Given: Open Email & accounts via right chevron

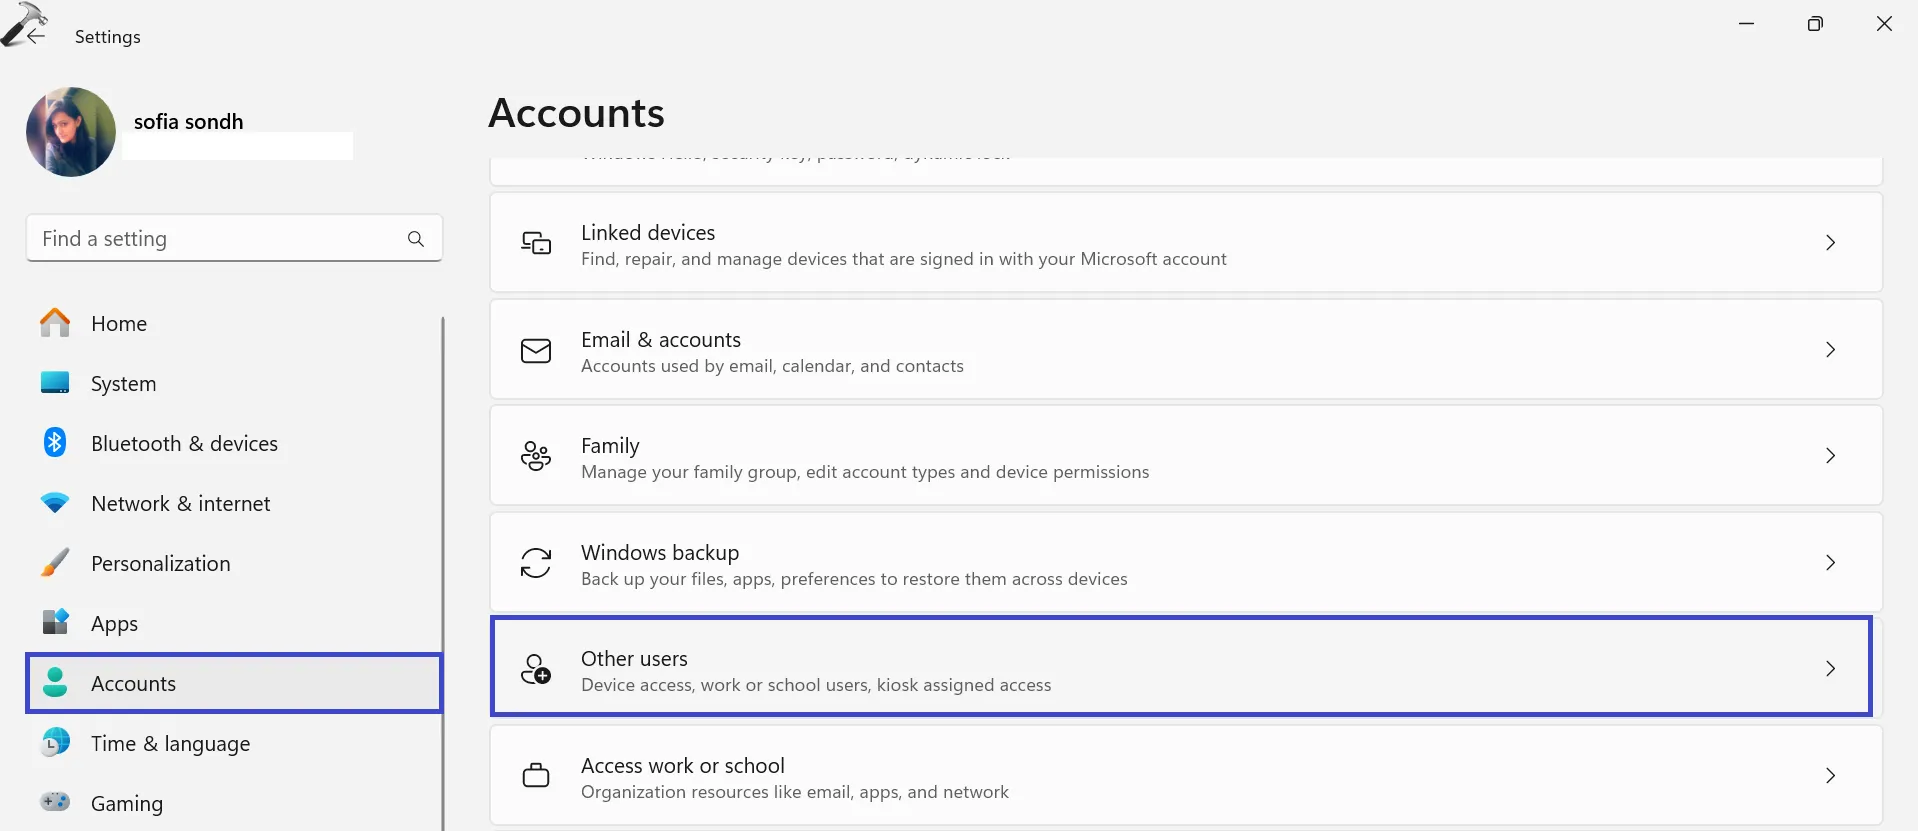Looking at the screenshot, I should tap(1830, 350).
